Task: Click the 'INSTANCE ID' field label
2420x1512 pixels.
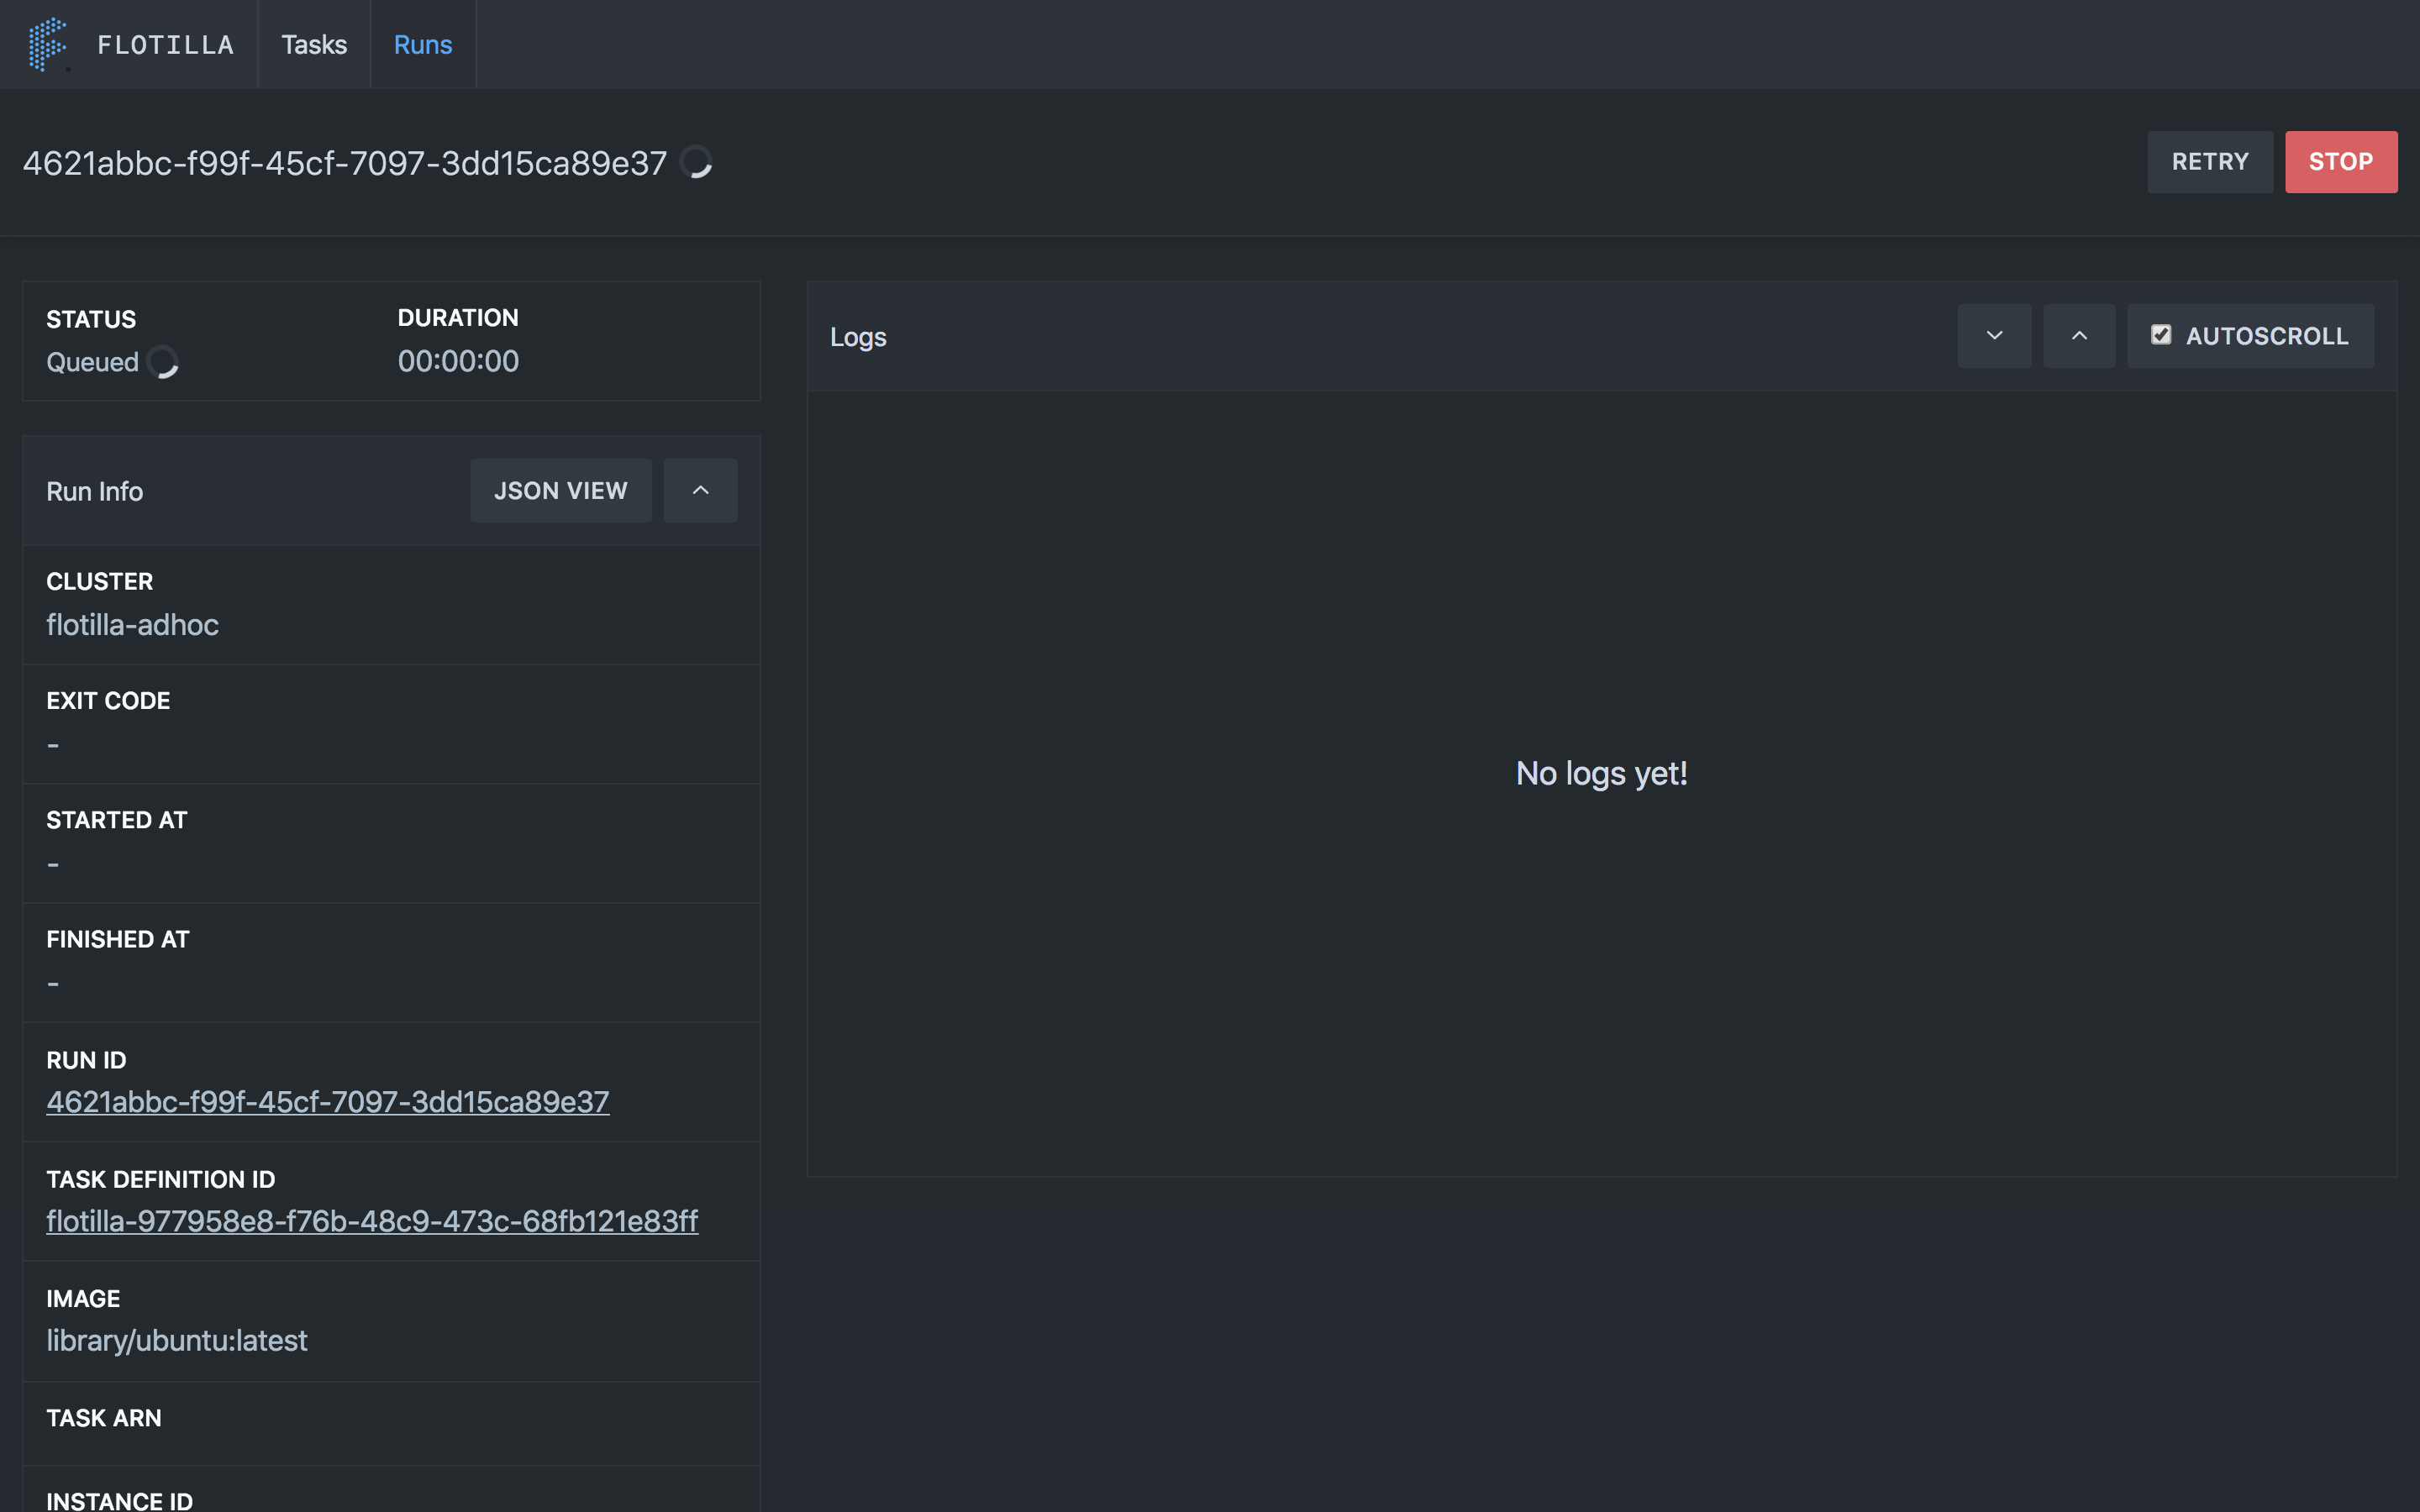Action: click(x=120, y=1500)
